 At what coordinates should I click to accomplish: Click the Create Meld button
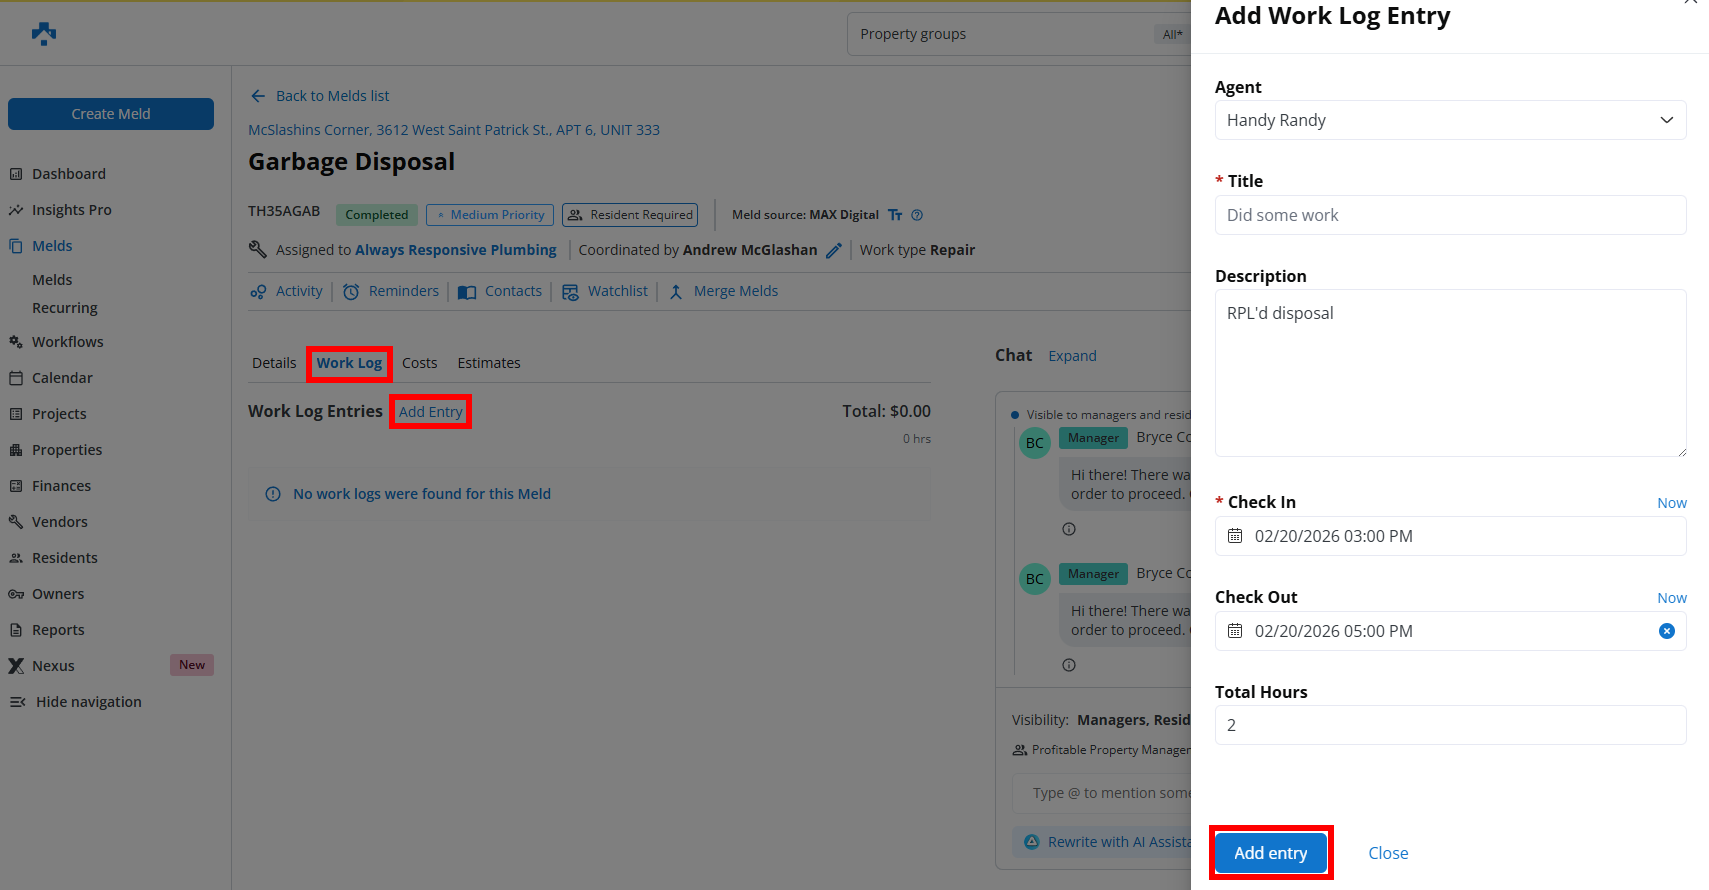click(111, 114)
